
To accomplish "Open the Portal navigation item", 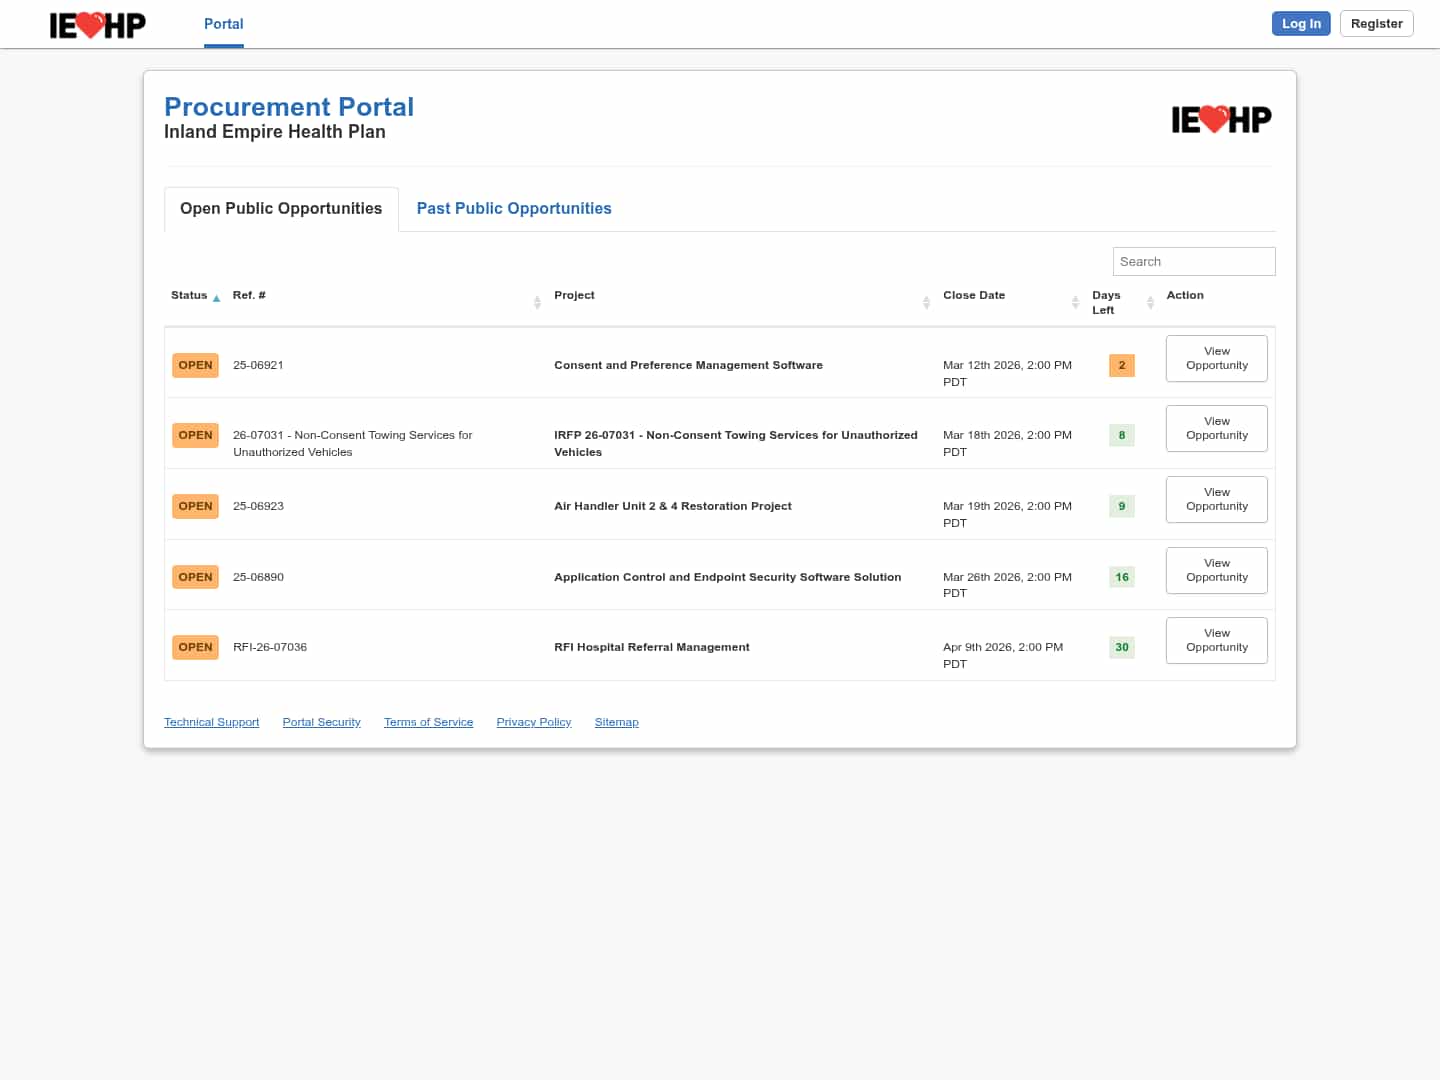I will pos(223,24).
